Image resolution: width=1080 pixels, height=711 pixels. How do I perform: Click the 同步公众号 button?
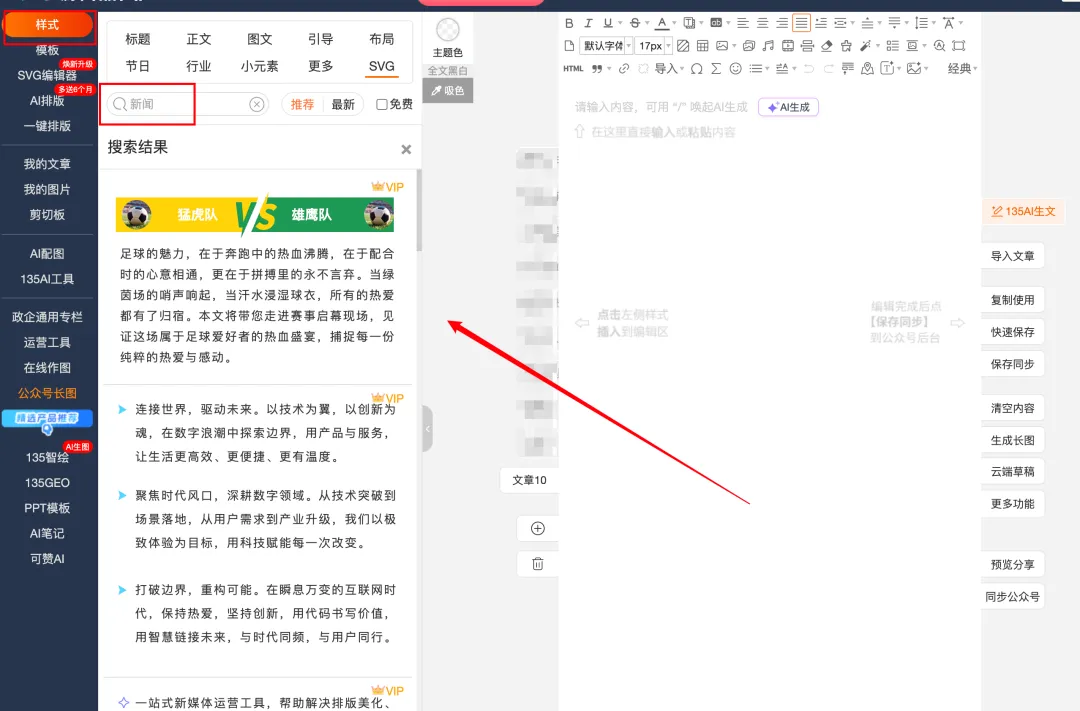(x=1012, y=597)
